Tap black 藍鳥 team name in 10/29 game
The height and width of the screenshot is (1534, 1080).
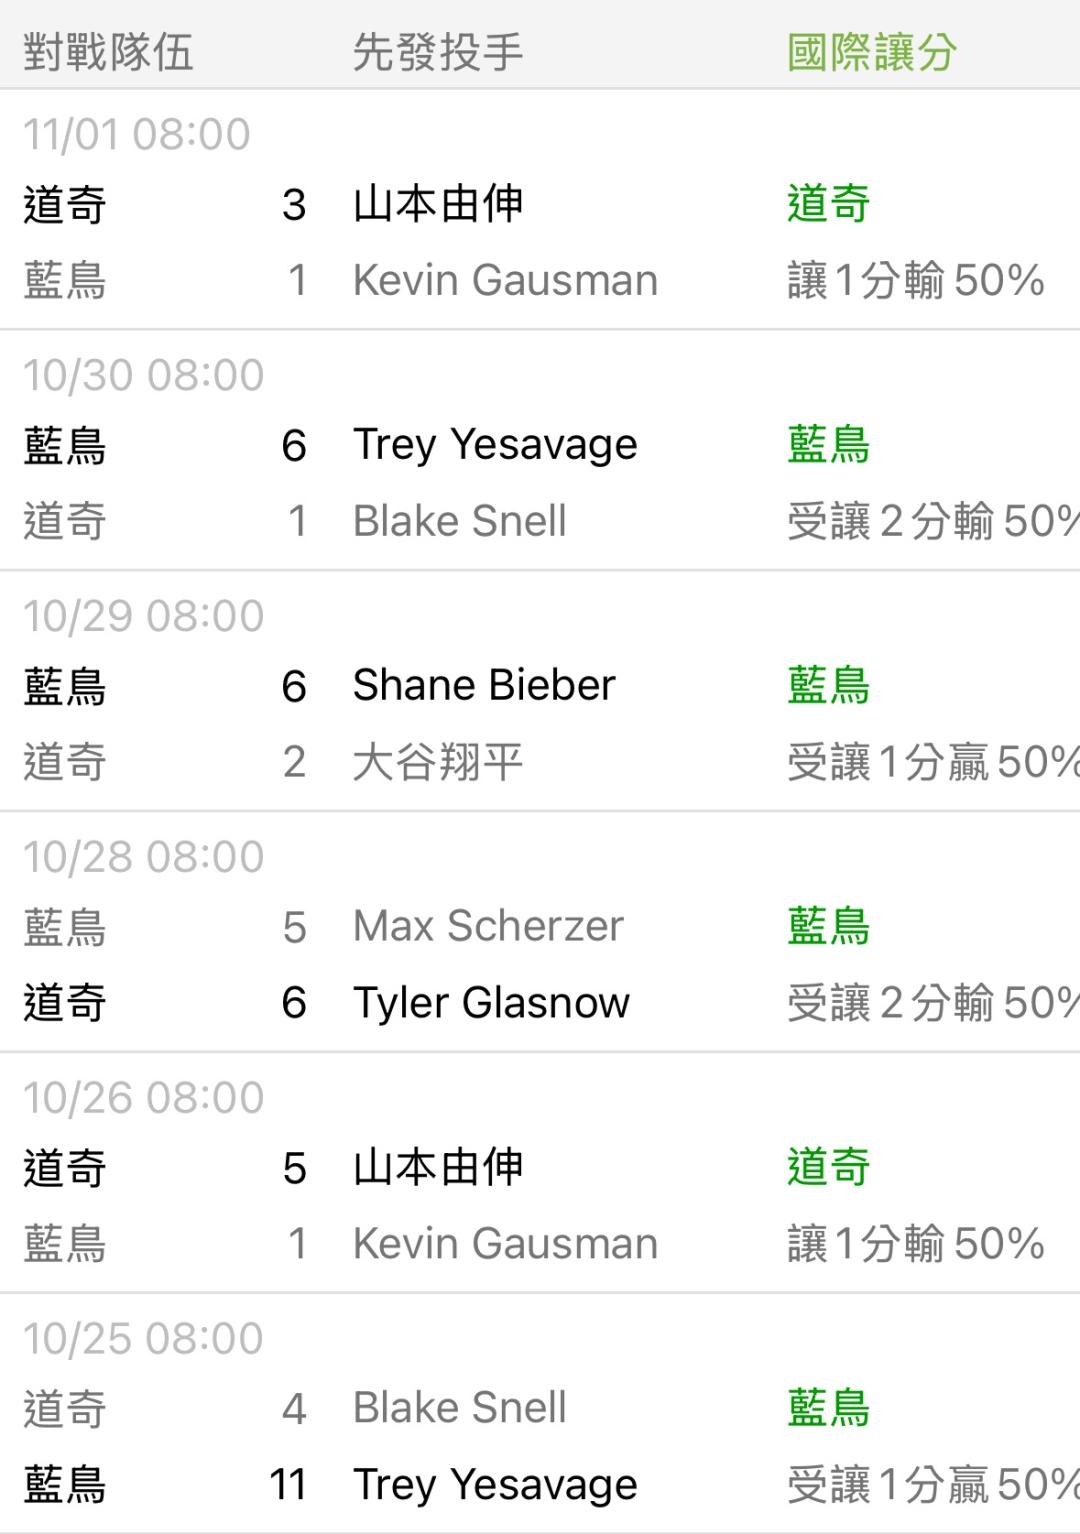tap(65, 686)
